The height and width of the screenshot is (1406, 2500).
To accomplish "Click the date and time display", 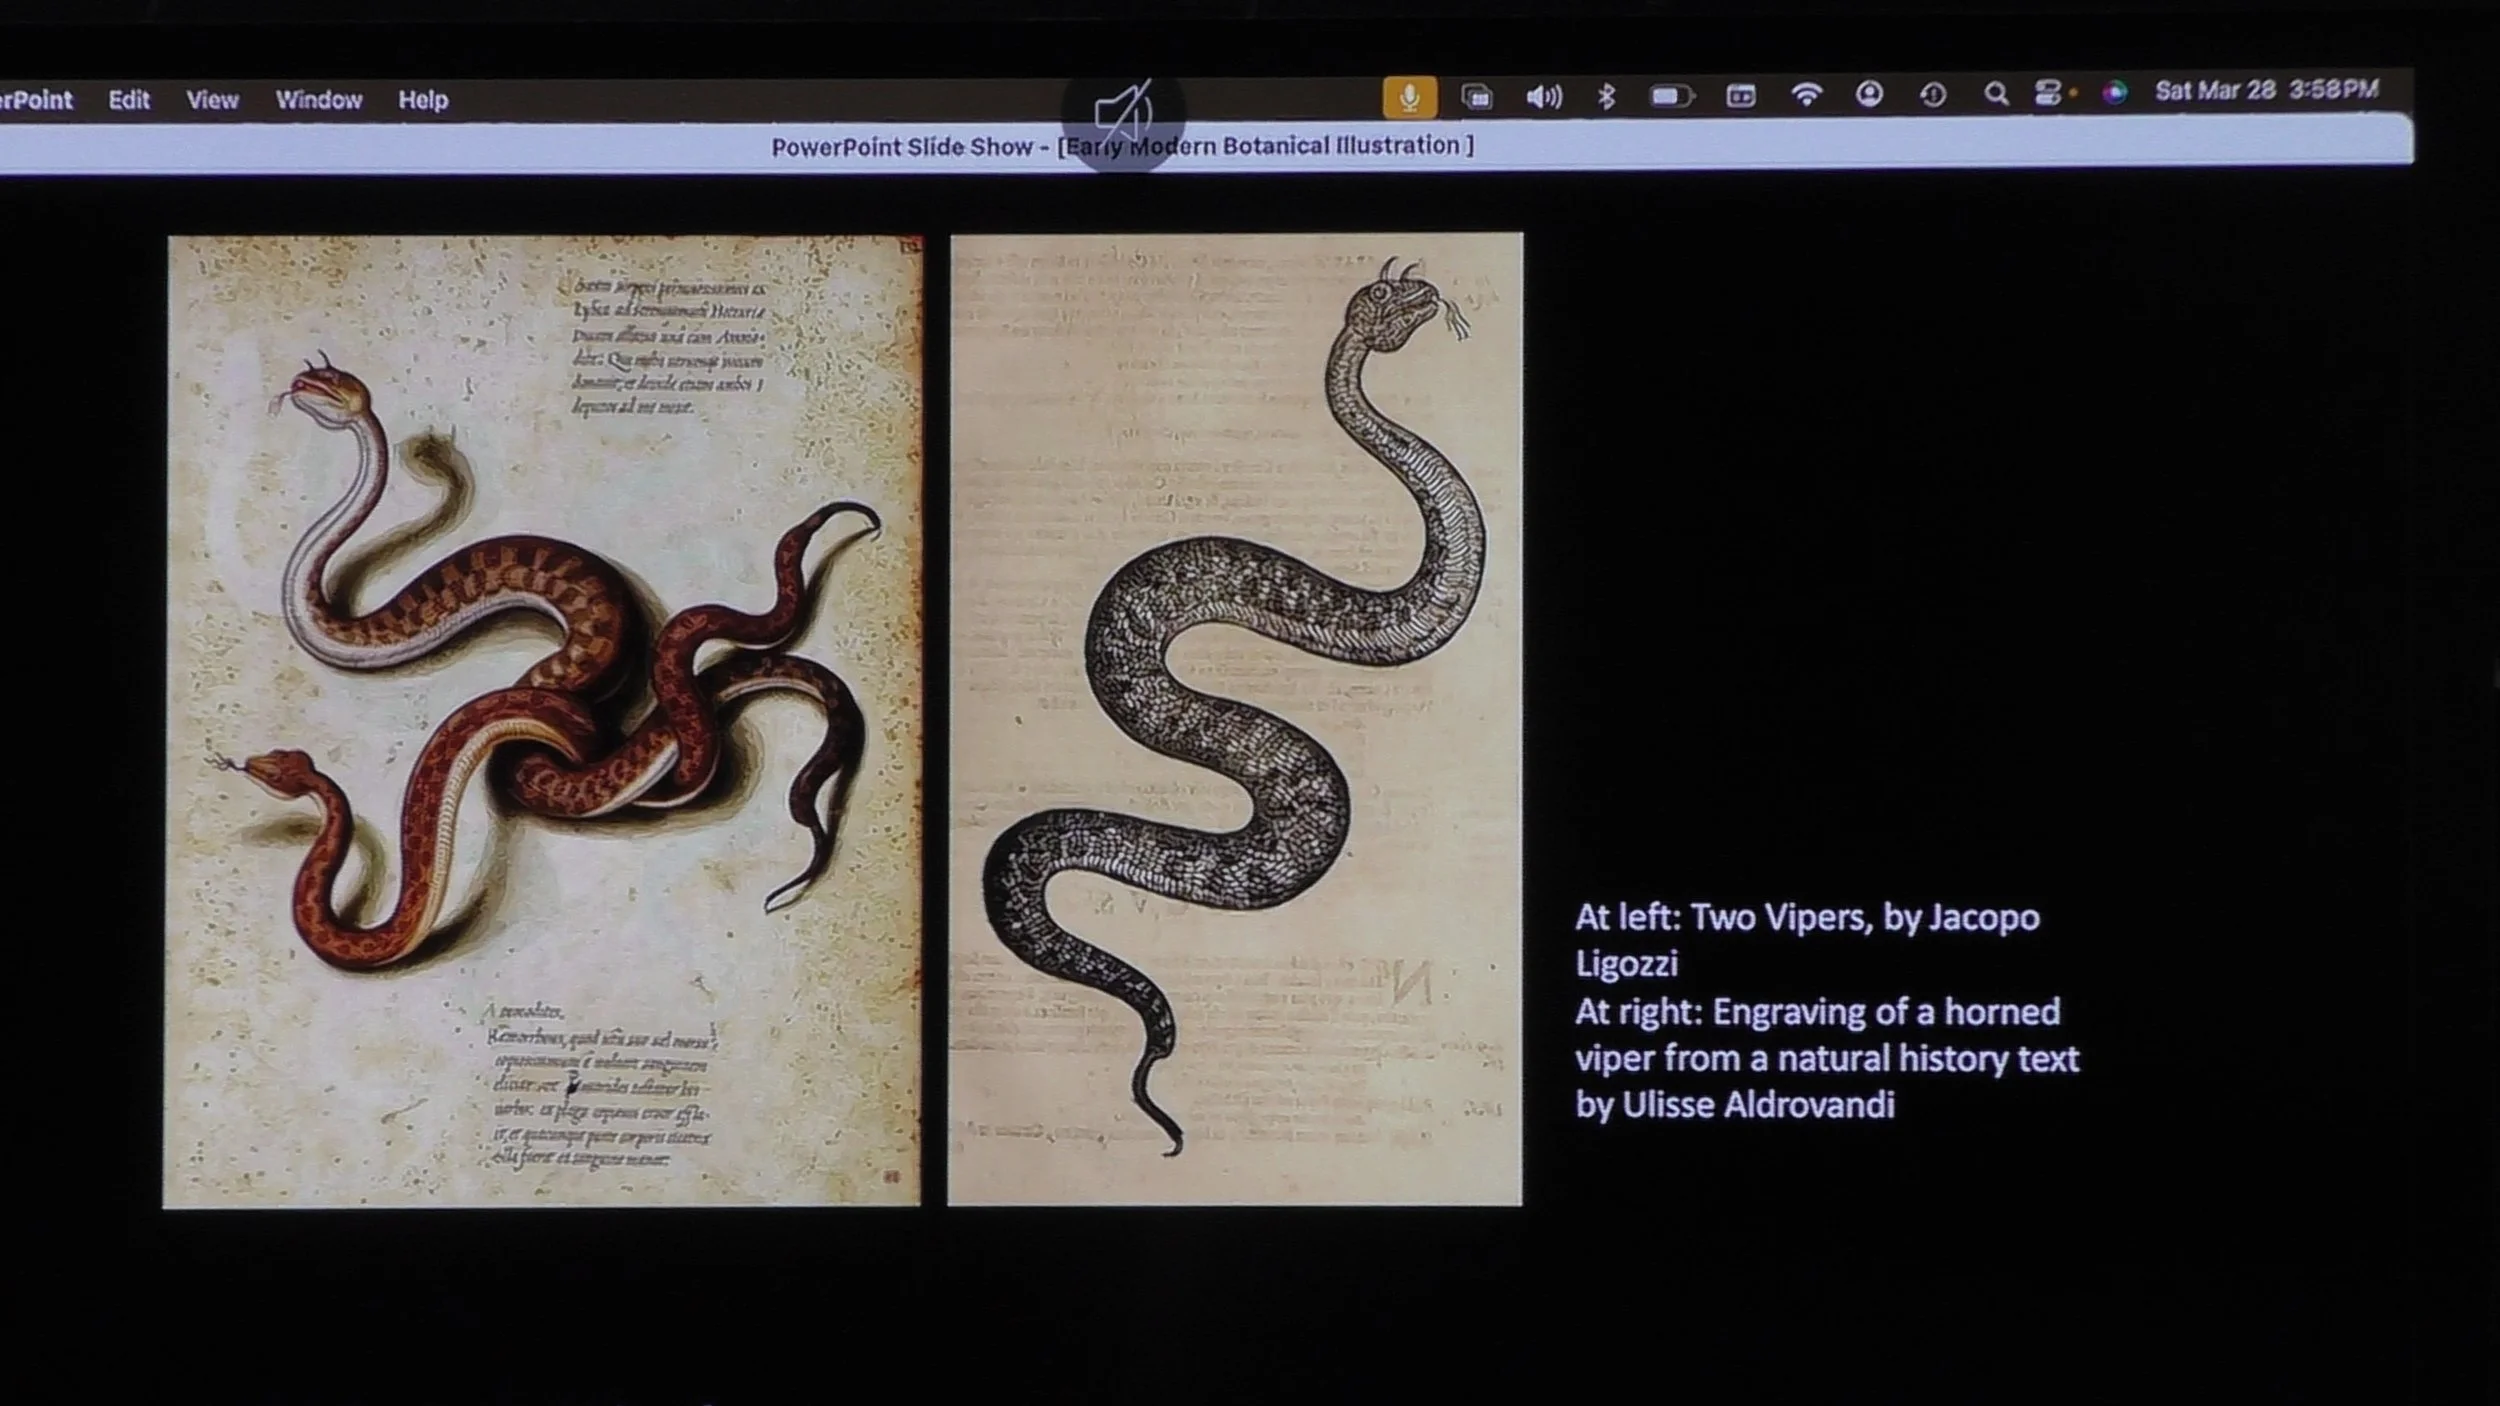I will (x=2266, y=90).
